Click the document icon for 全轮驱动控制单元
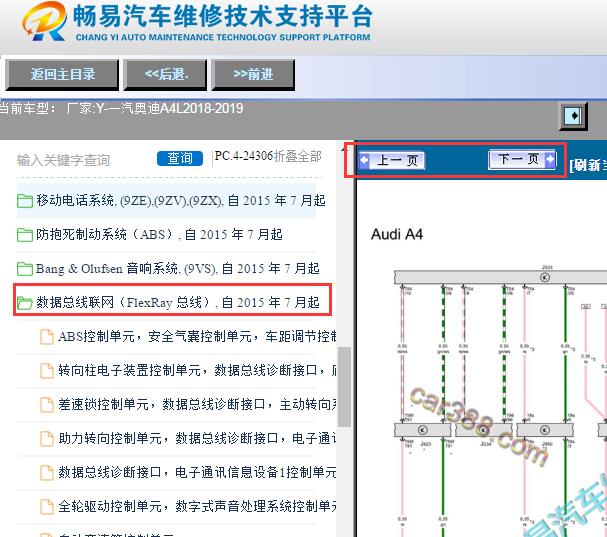Screen dimensions: 607x537 click(x=47, y=506)
